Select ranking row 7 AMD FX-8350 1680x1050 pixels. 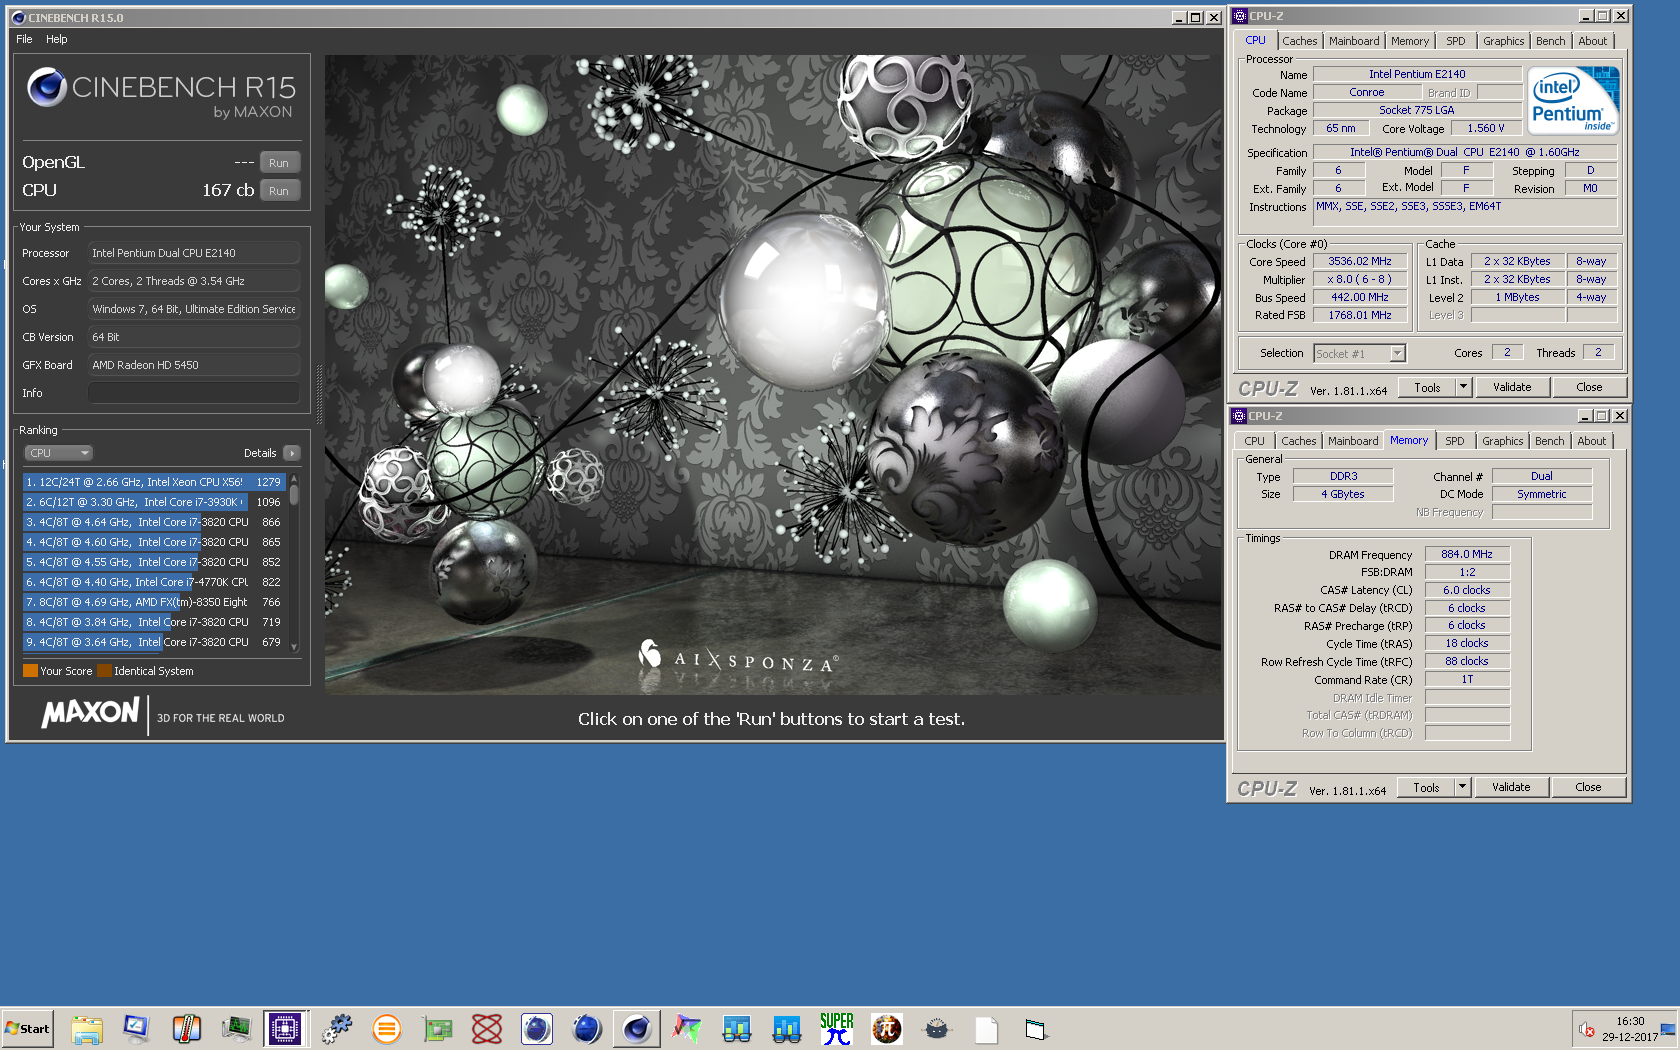click(x=155, y=602)
